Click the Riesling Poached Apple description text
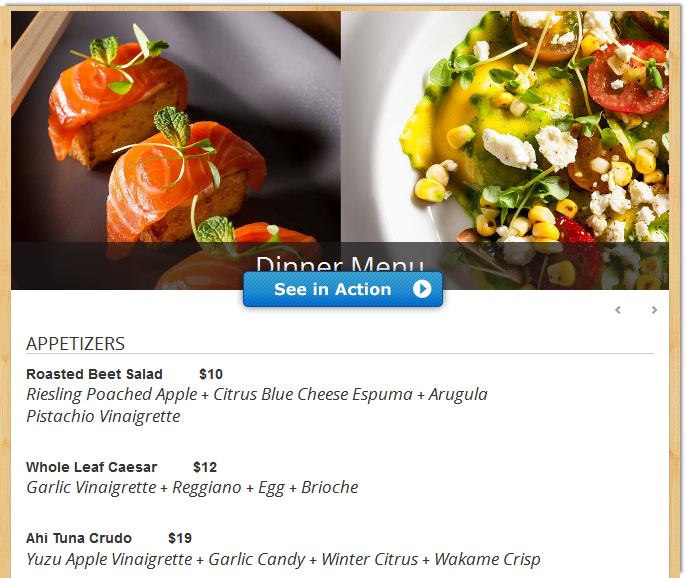 [257, 394]
